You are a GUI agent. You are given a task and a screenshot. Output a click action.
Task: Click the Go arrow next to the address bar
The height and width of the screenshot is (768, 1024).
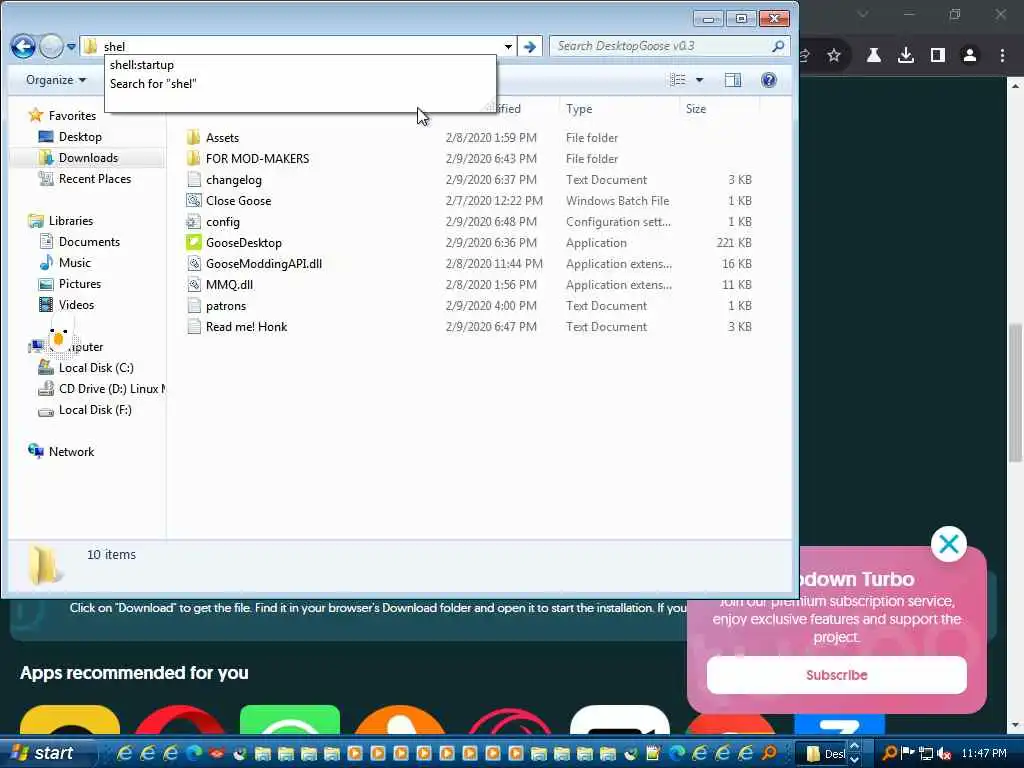530,46
